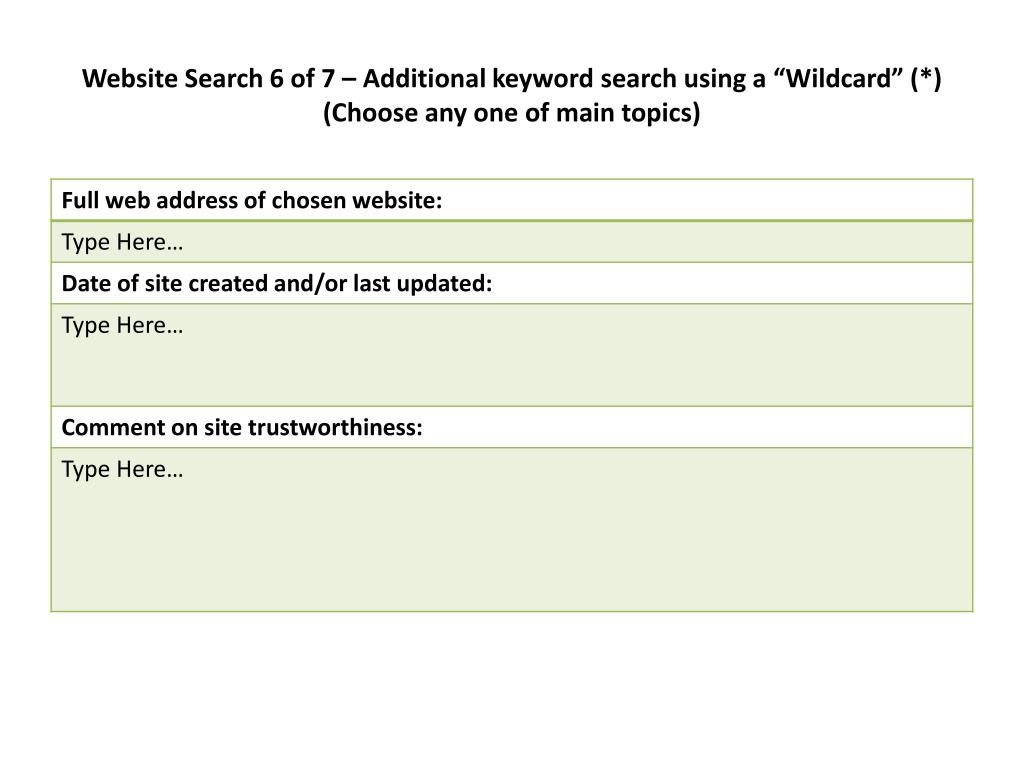Viewport: 1024px width, 768px height.
Task: Click the "Additional keyword search" phrase in title
Action: click(x=485, y=79)
